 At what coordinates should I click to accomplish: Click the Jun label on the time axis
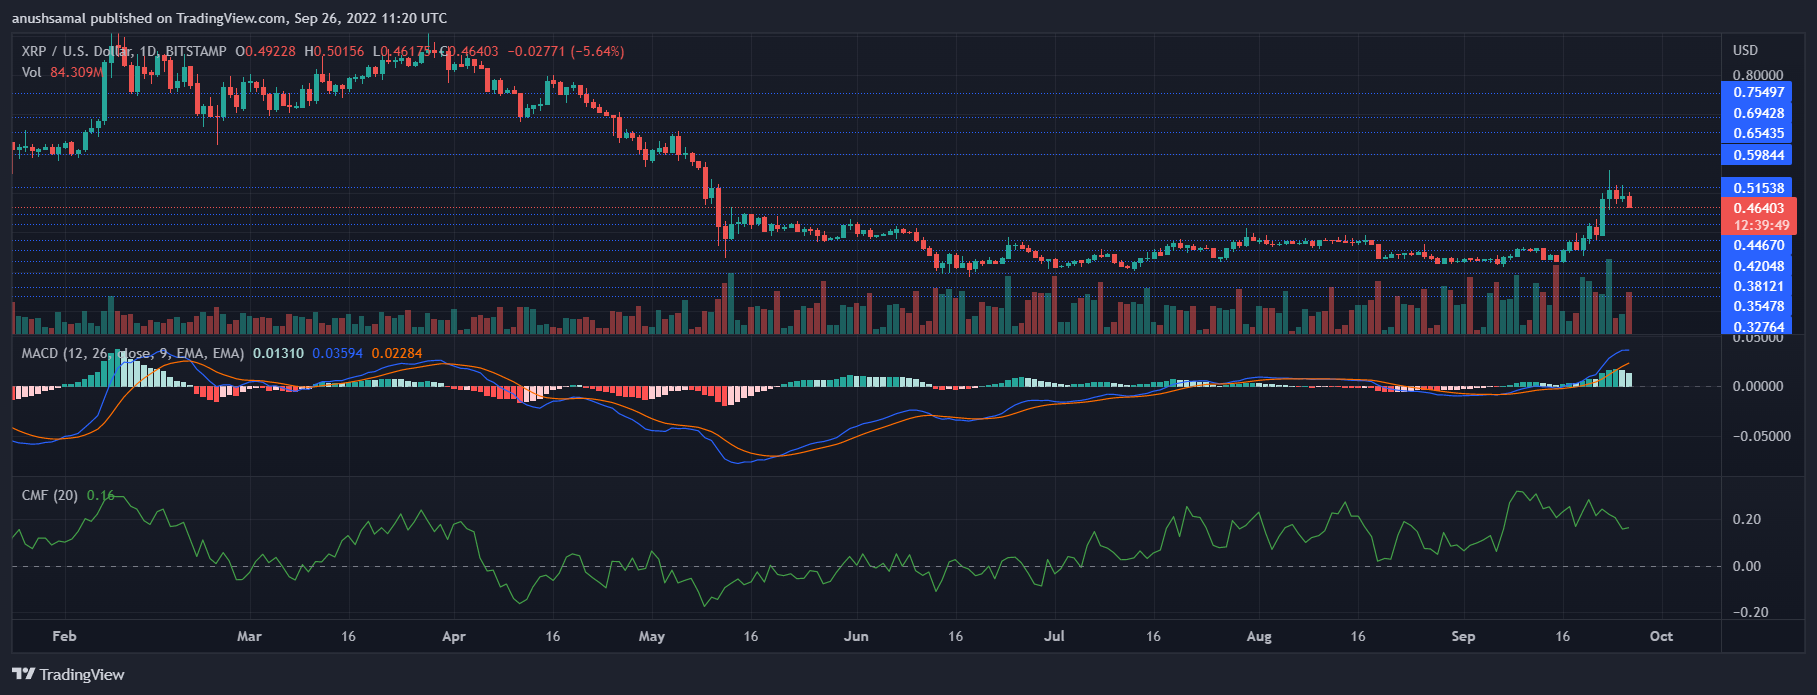[856, 636]
